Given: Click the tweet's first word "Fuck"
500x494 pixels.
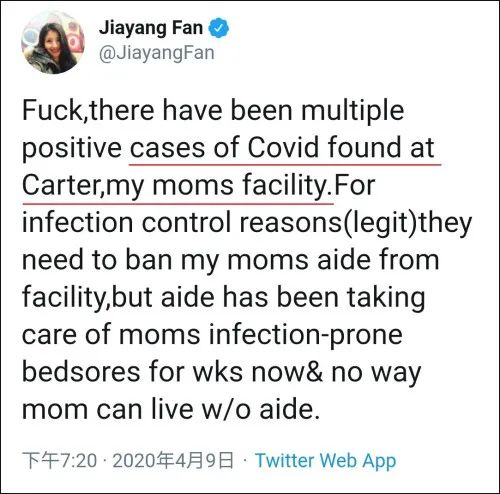Looking at the screenshot, I should coord(54,110).
